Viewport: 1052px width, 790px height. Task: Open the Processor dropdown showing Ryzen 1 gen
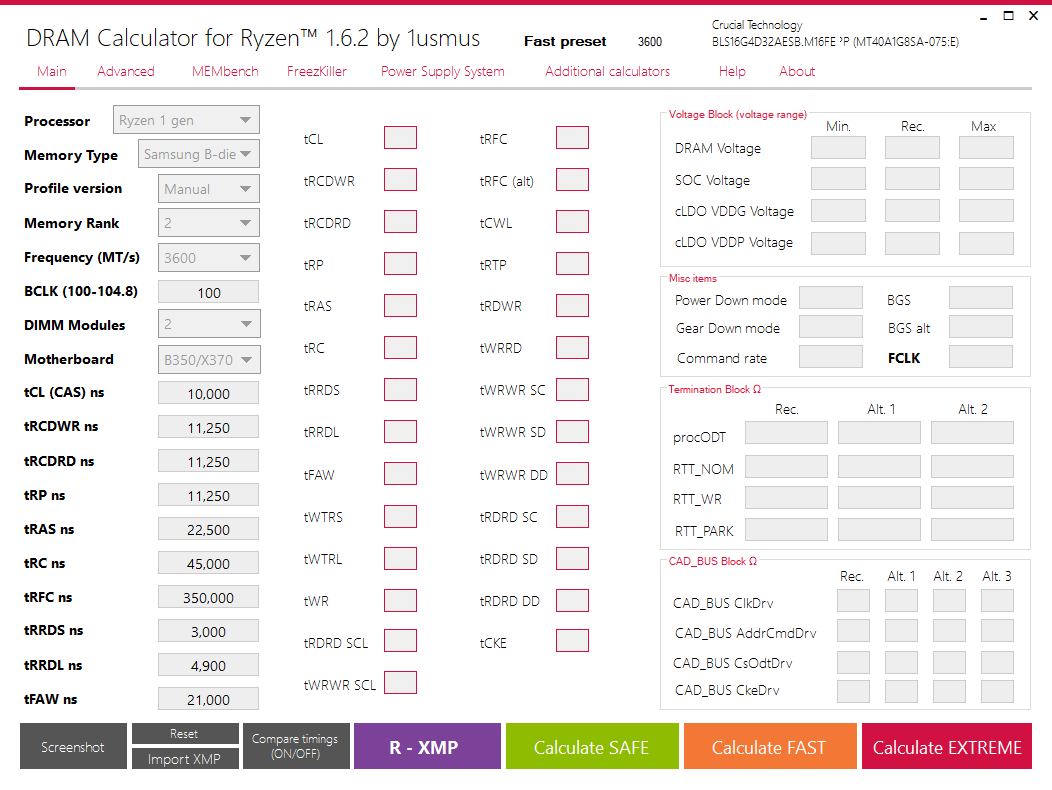(186, 120)
